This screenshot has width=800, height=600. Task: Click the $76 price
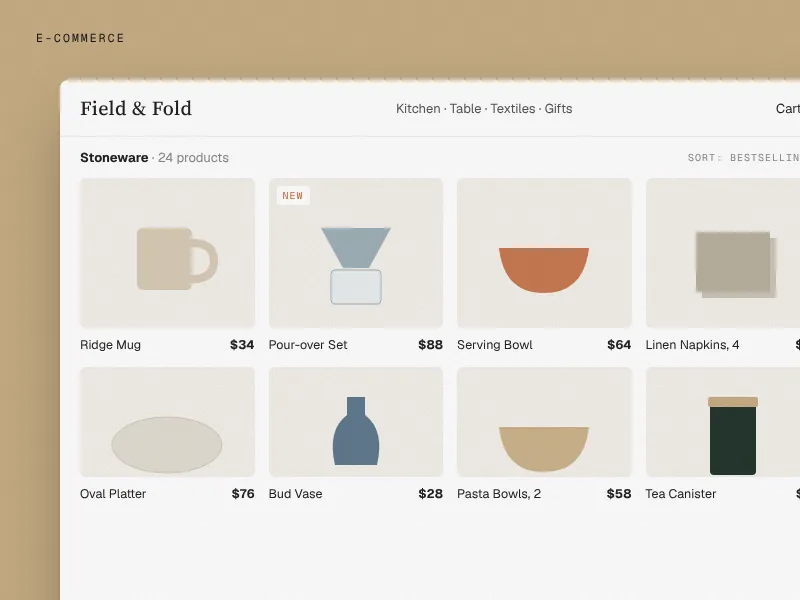pyautogui.click(x=243, y=494)
